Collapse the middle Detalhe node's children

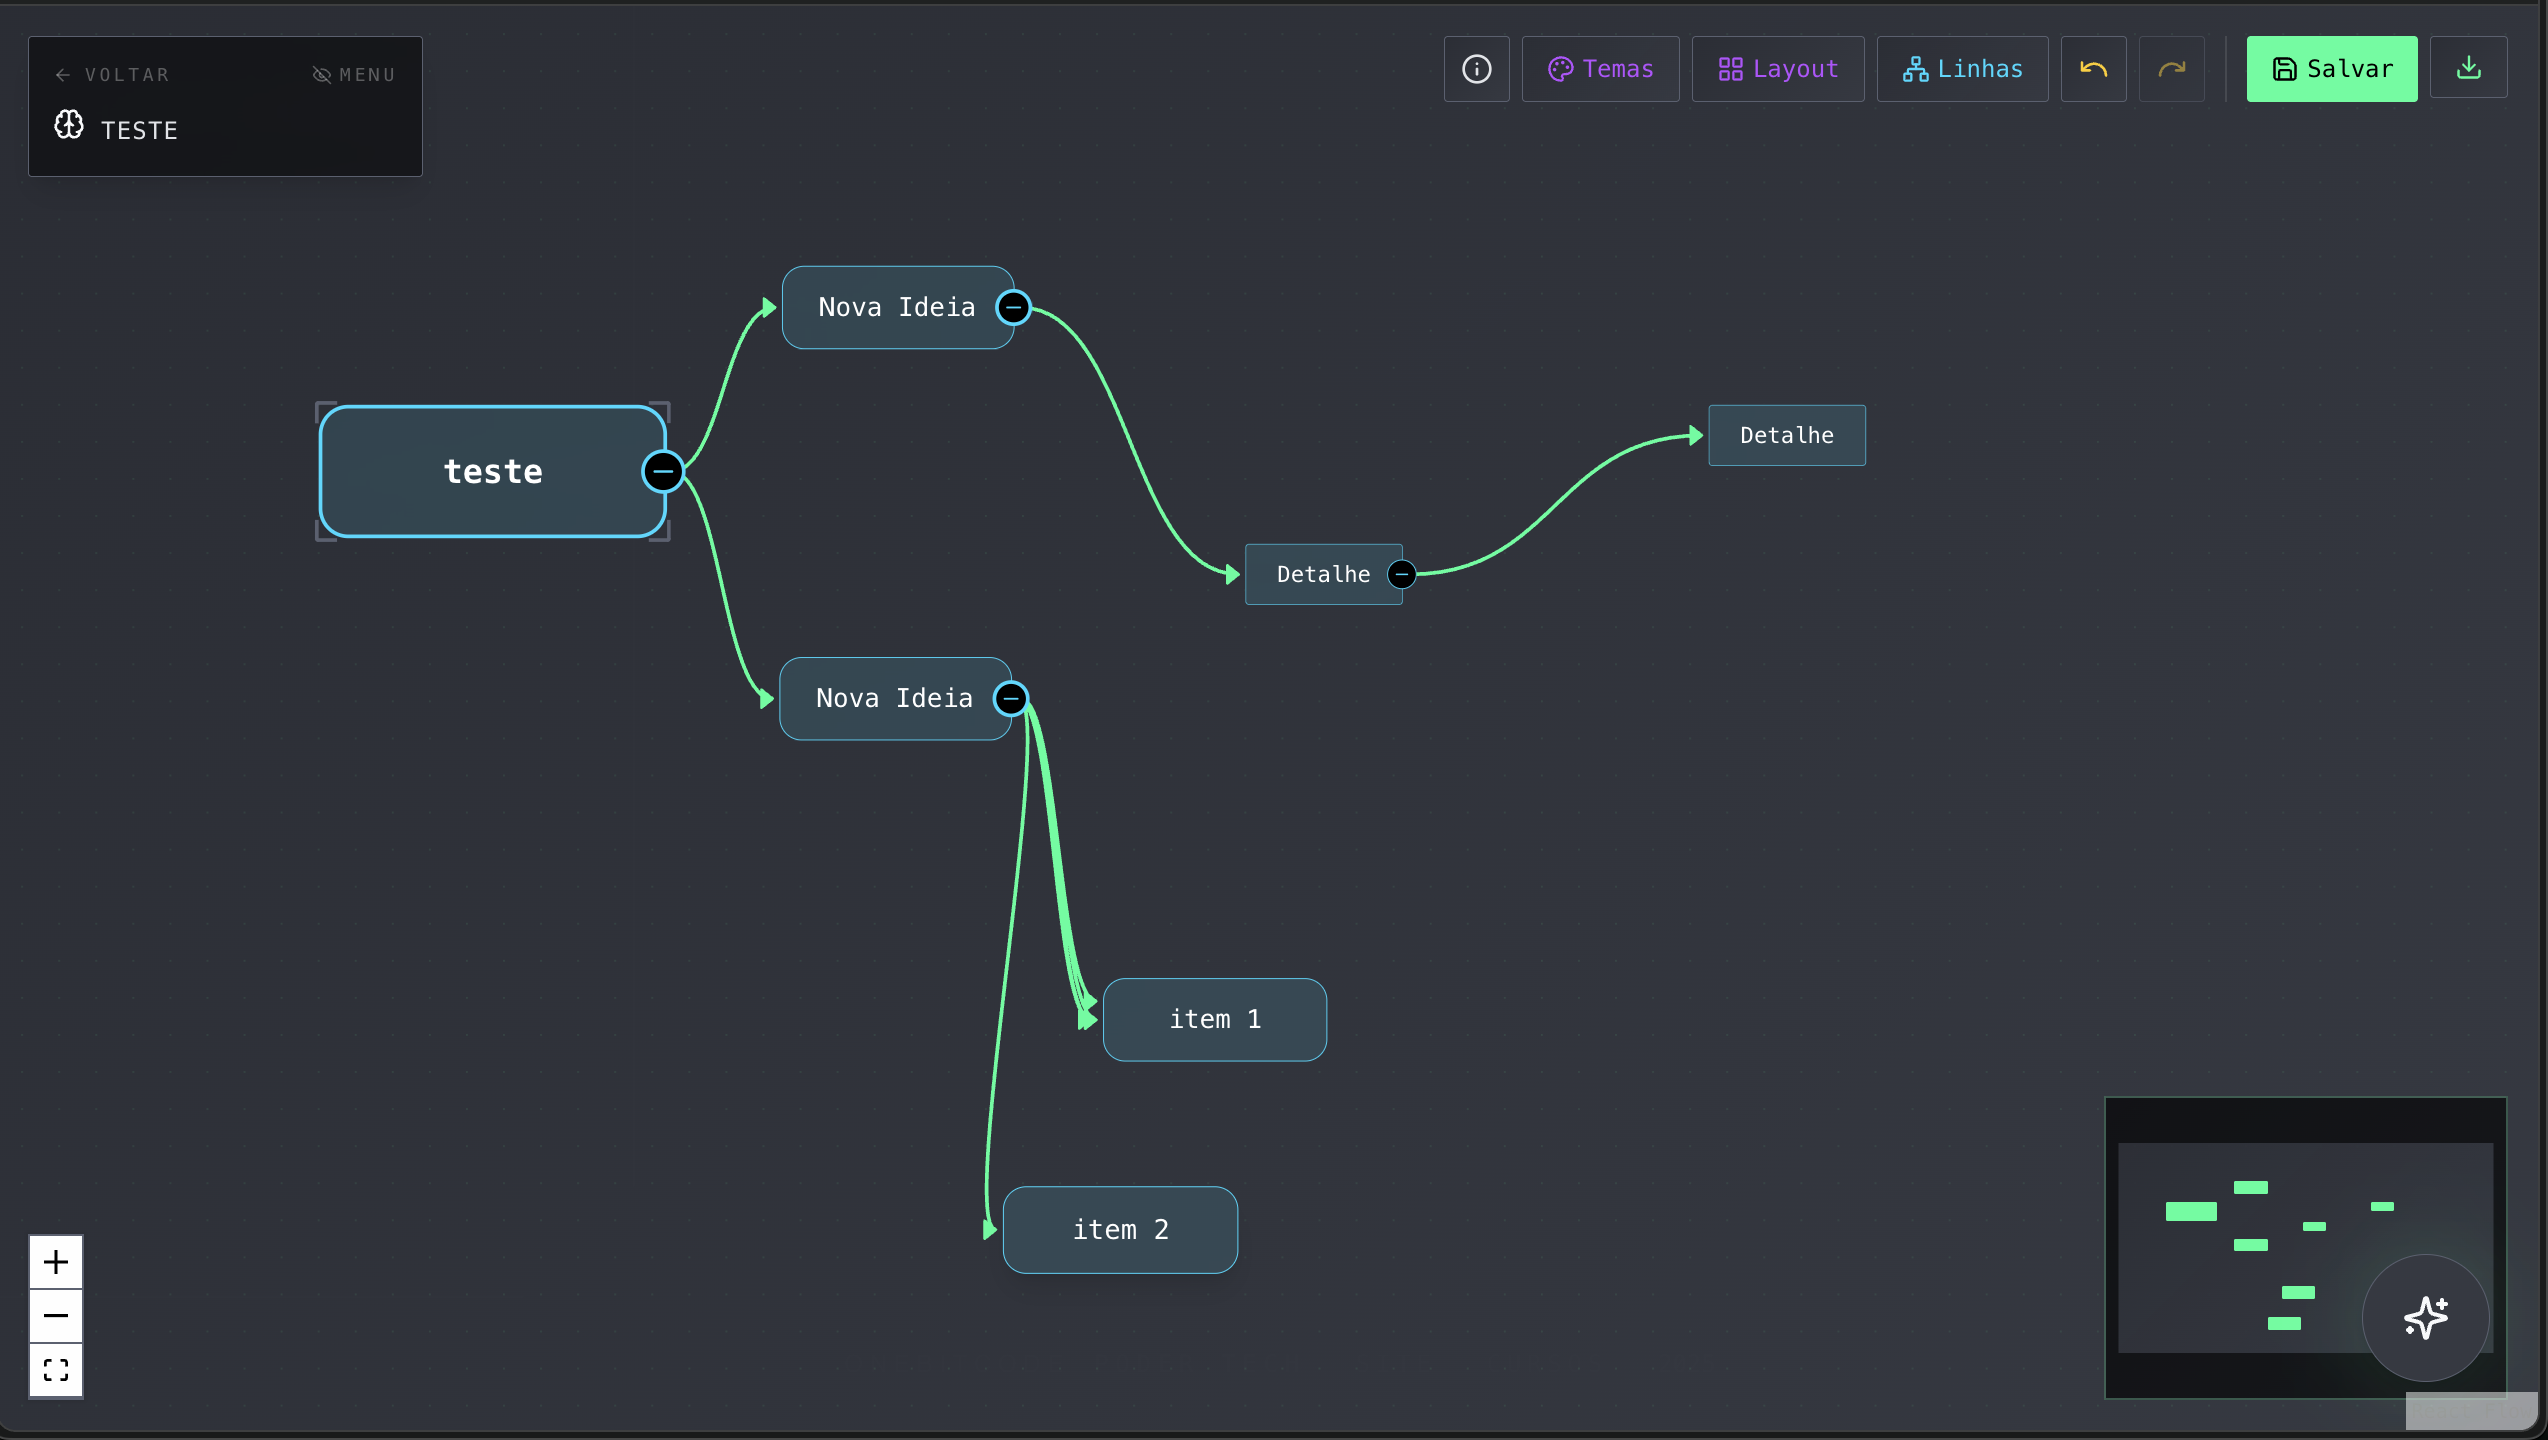point(1402,574)
